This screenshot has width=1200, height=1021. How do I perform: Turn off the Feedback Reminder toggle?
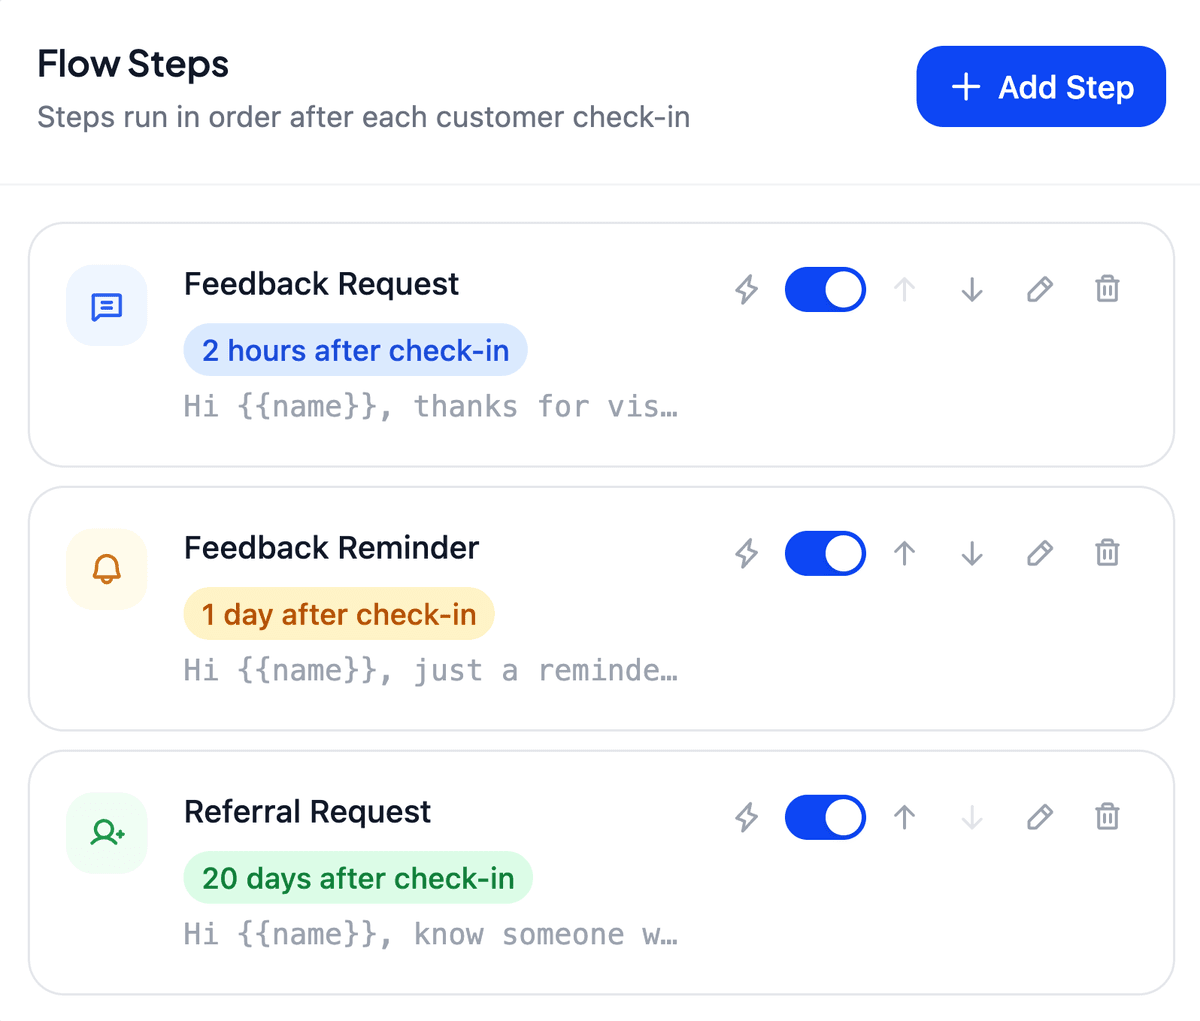click(825, 553)
